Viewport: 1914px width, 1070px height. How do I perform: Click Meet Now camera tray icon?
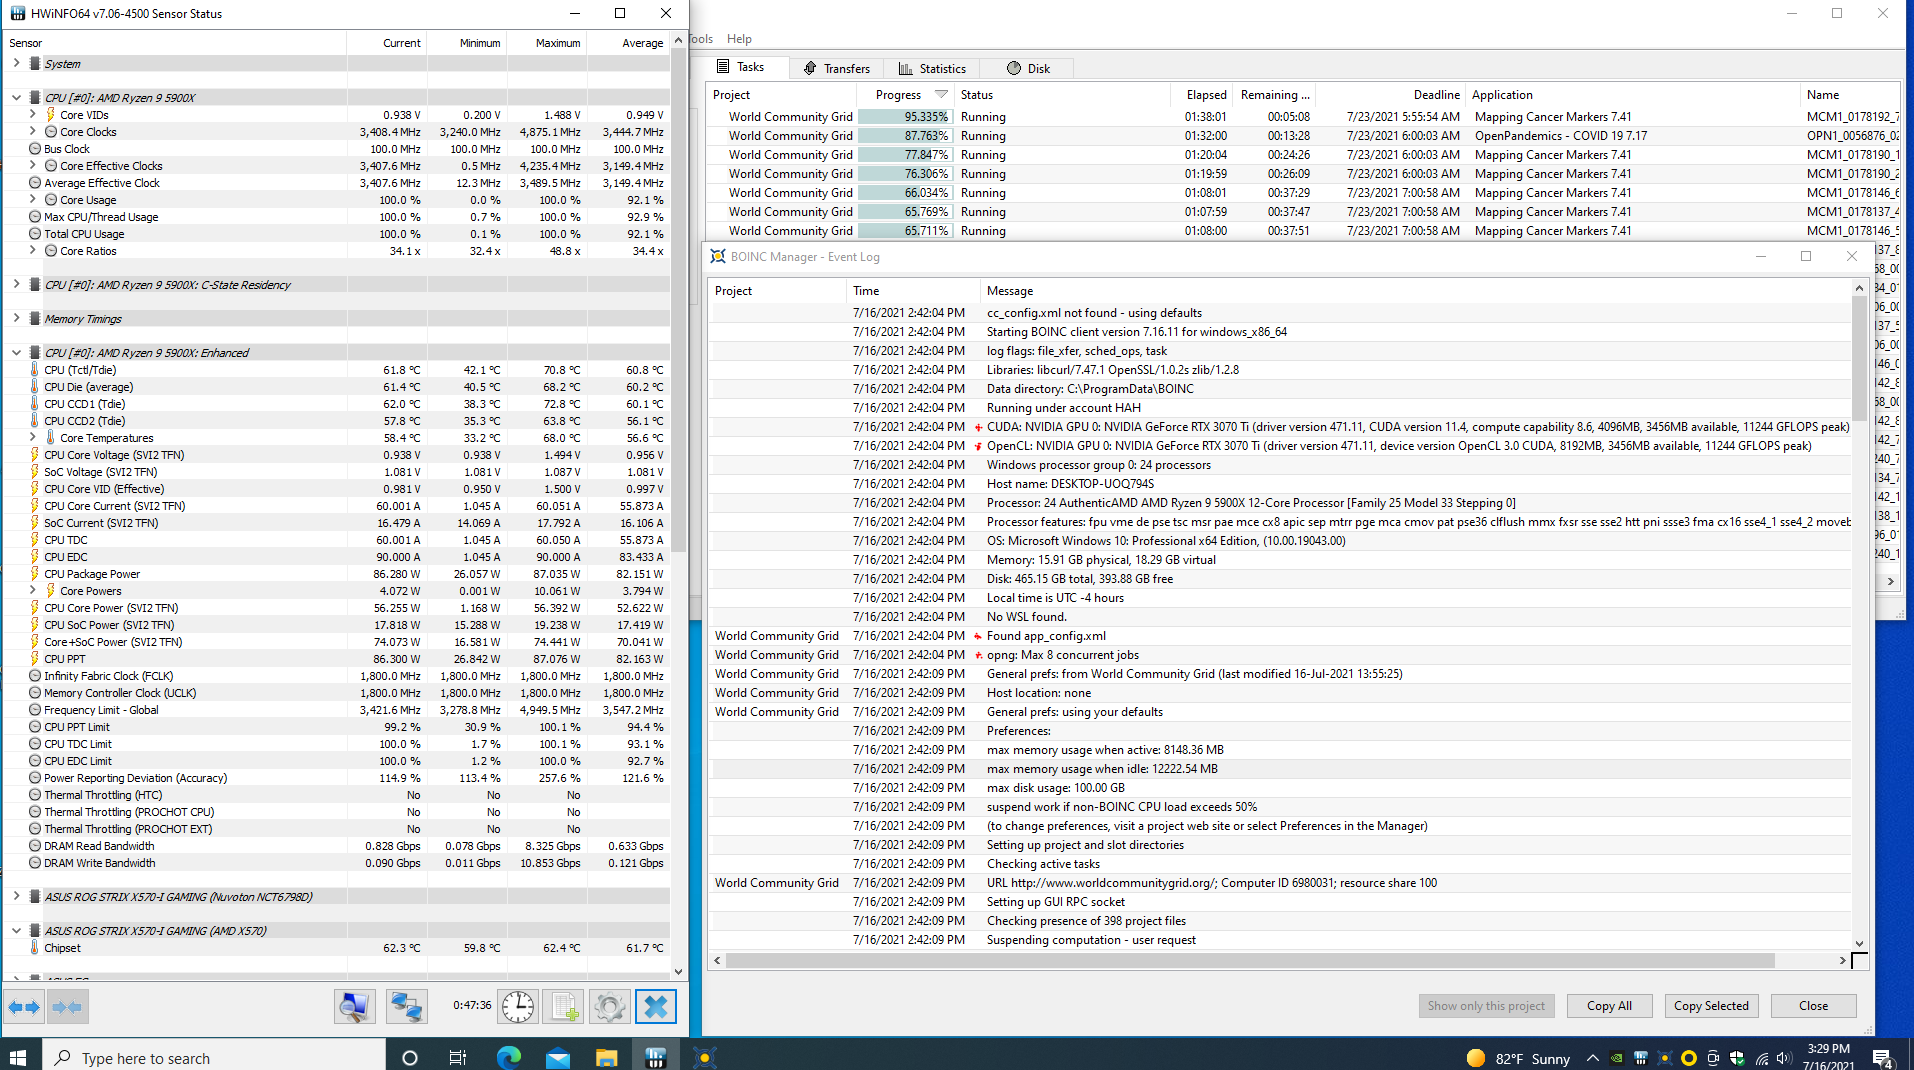point(1713,1058)
